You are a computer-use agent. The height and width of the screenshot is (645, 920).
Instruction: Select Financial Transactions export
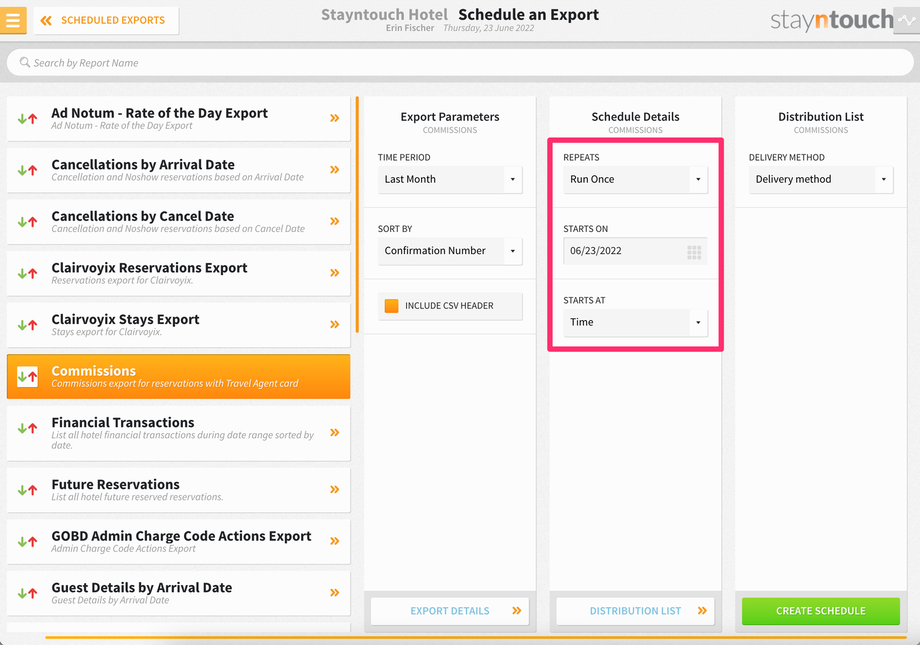tap(178, 433)
